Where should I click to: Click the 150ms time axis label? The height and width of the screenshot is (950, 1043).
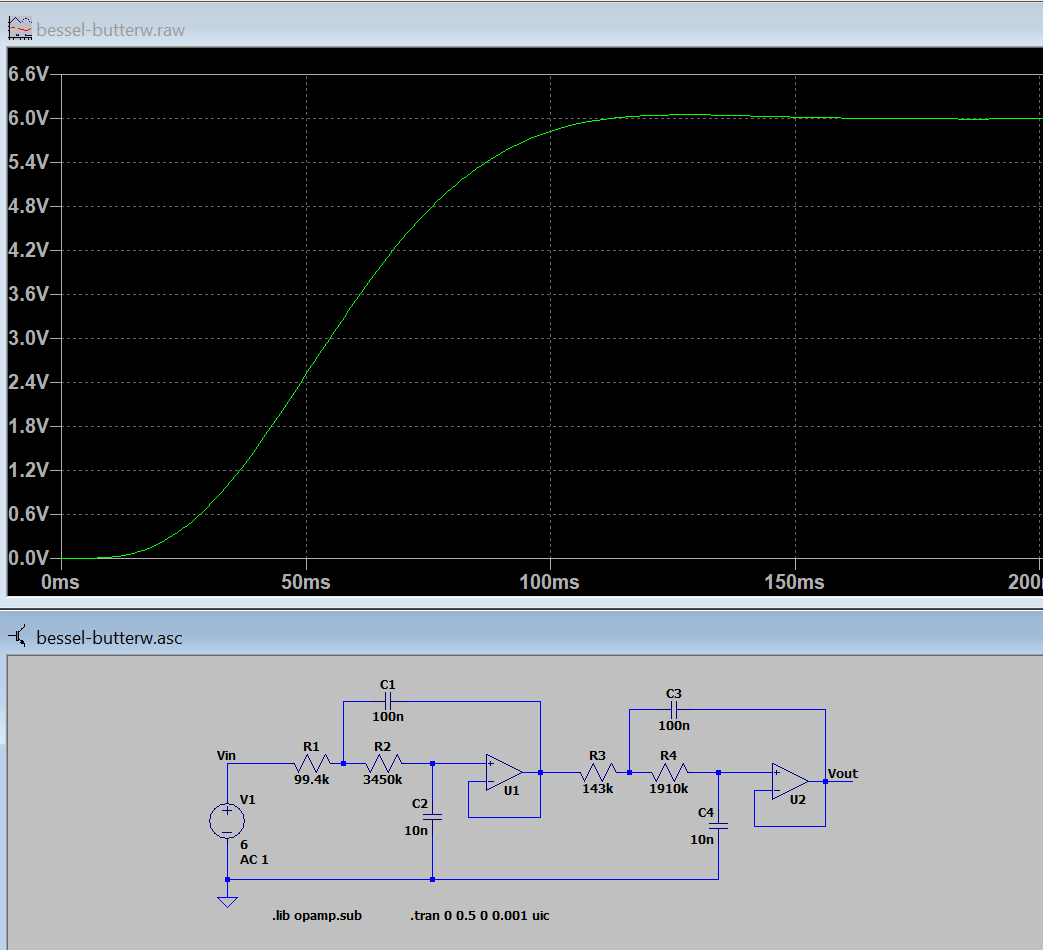click(794, 582)
